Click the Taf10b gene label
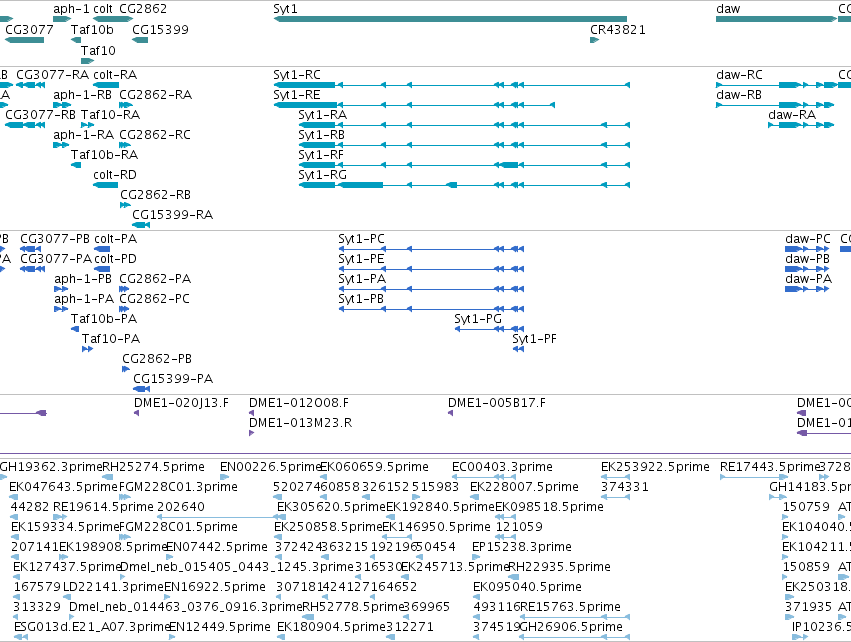This screenshot has width=851, height=642. pos(92,30)
